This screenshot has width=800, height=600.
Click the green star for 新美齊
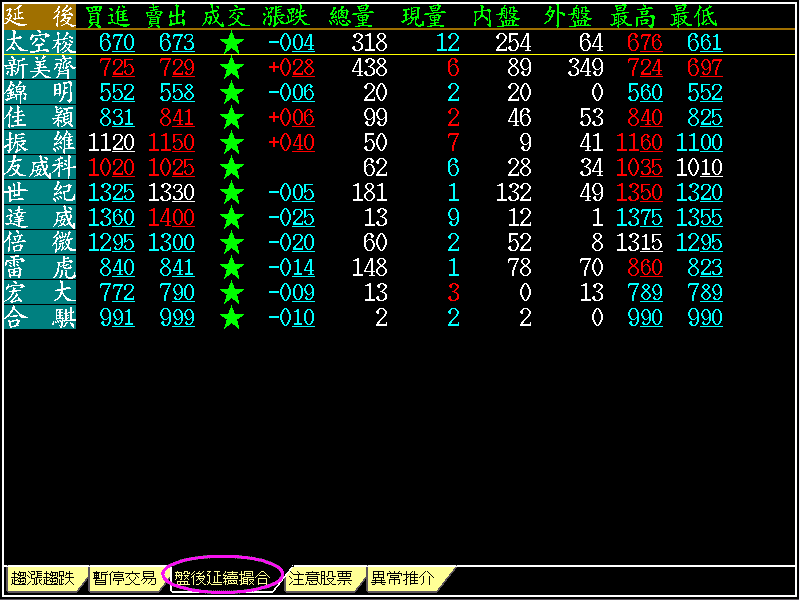232,68
